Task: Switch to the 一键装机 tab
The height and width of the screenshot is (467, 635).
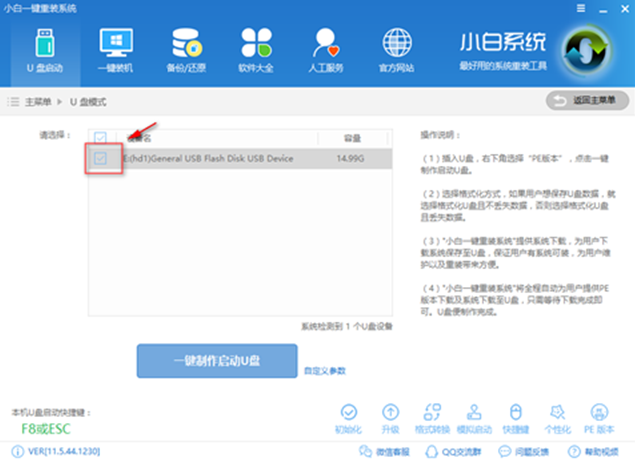Action: 115,51
